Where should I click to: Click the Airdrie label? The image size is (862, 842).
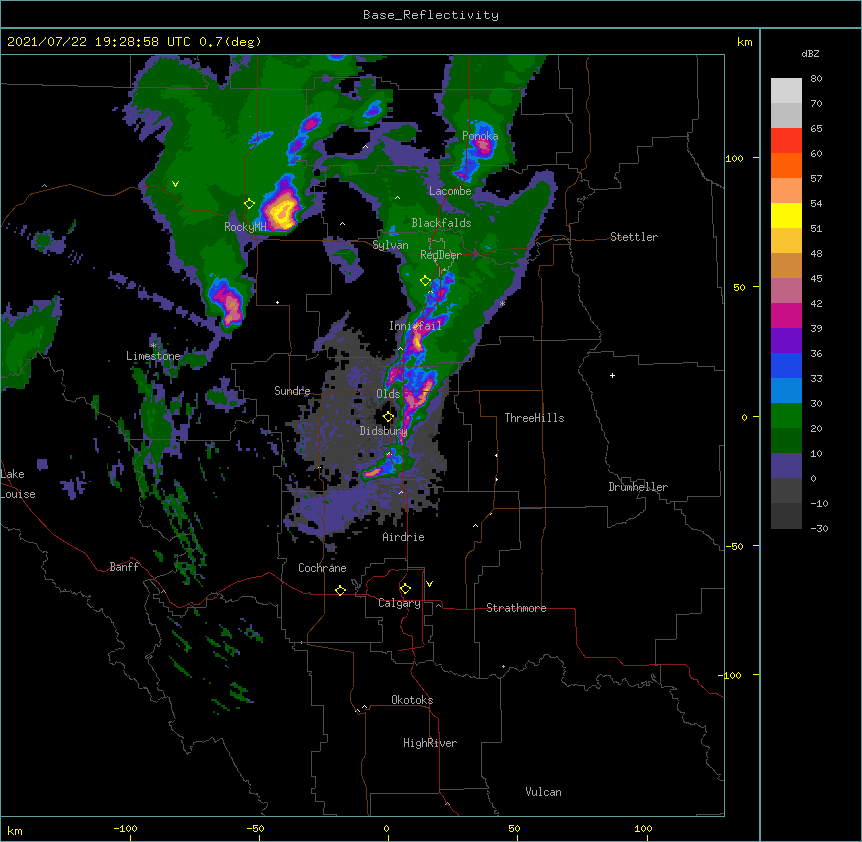pyautogui.click(x=404, y=537)
